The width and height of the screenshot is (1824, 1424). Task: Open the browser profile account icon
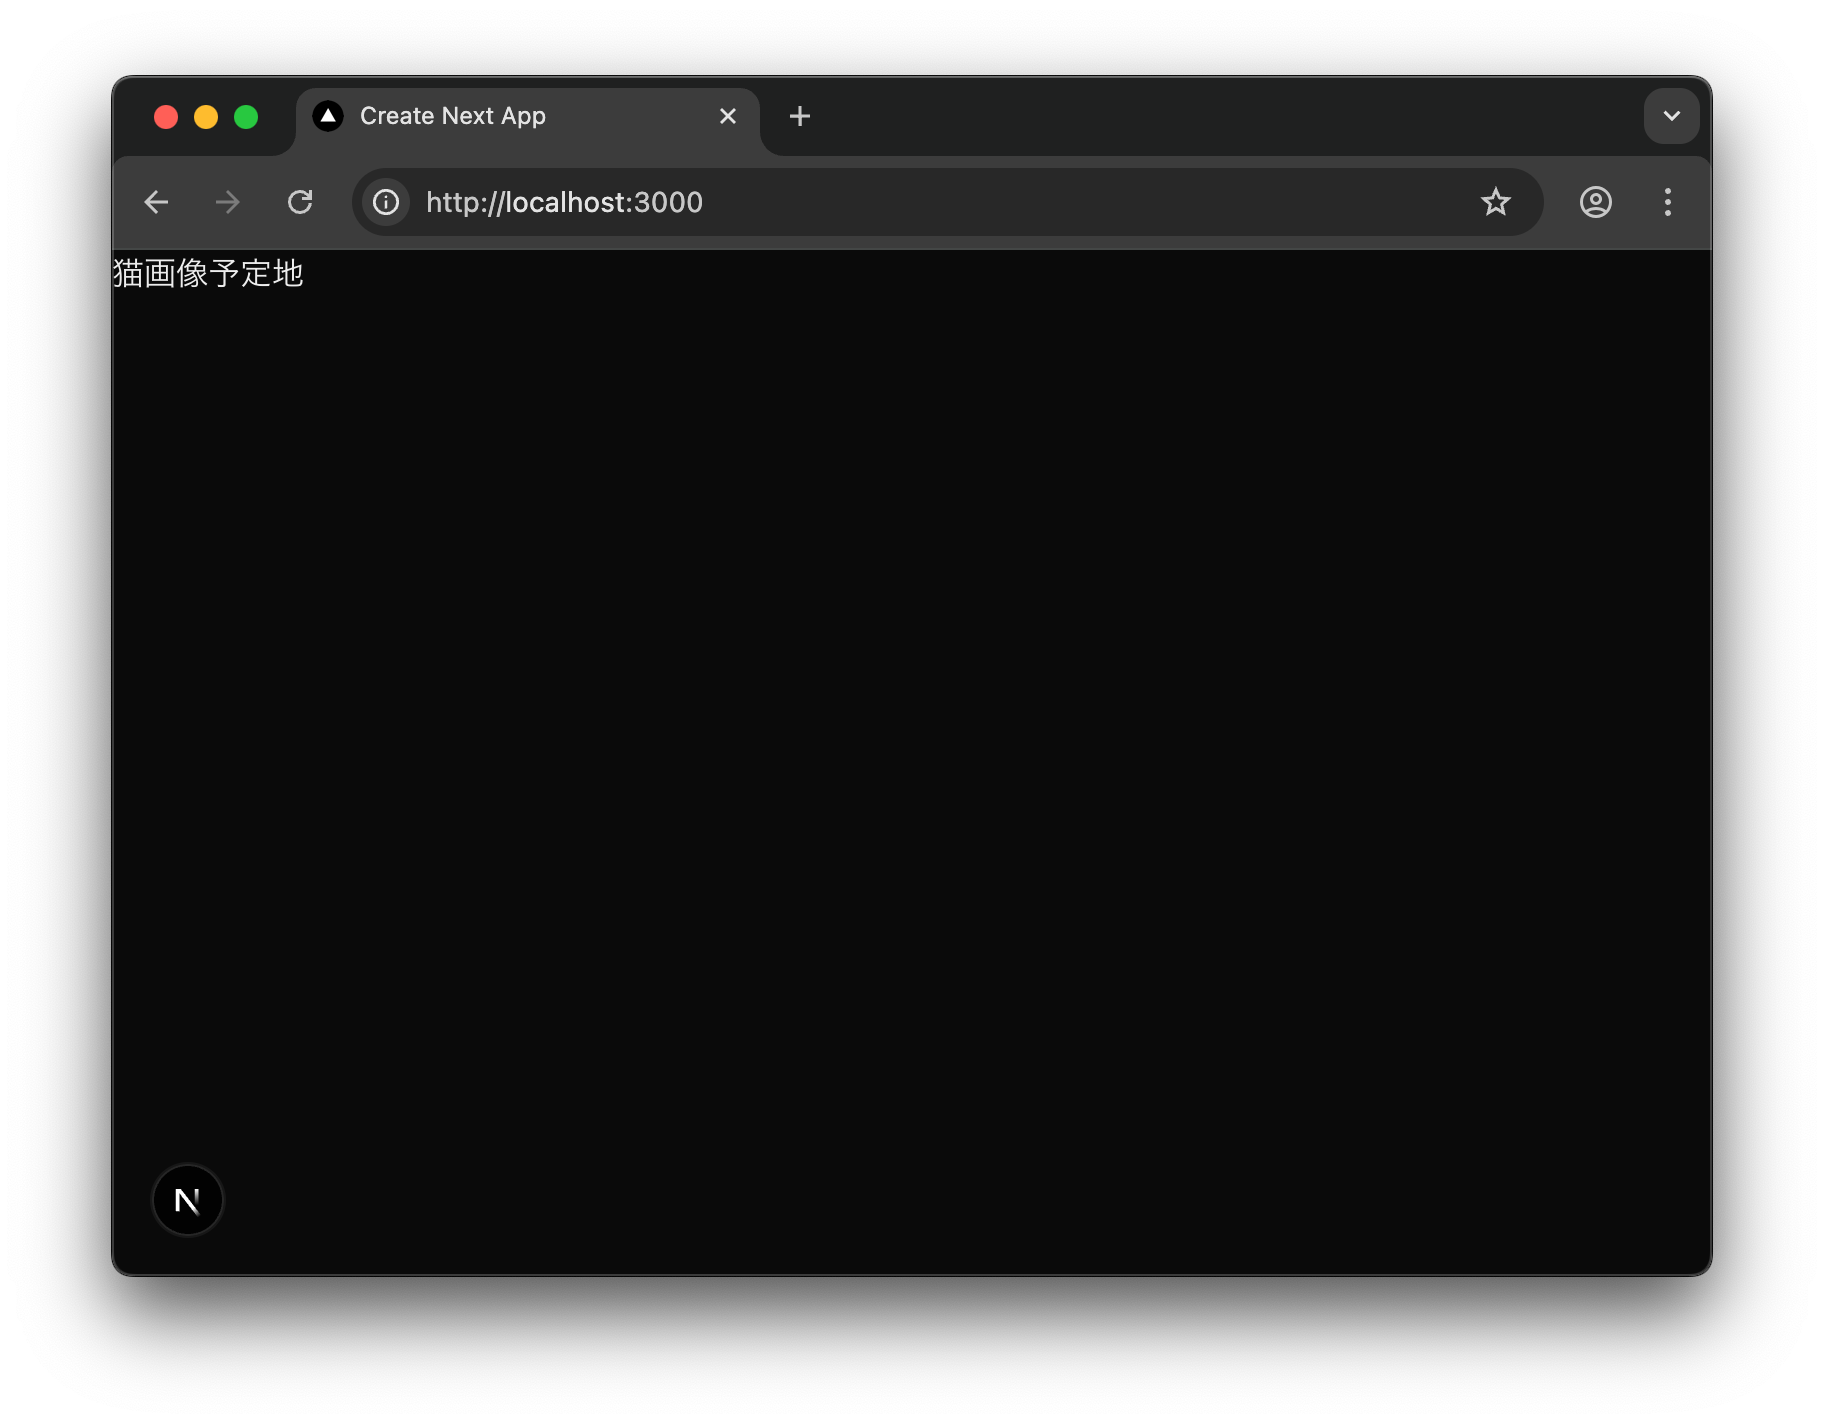click(1595, 202)
